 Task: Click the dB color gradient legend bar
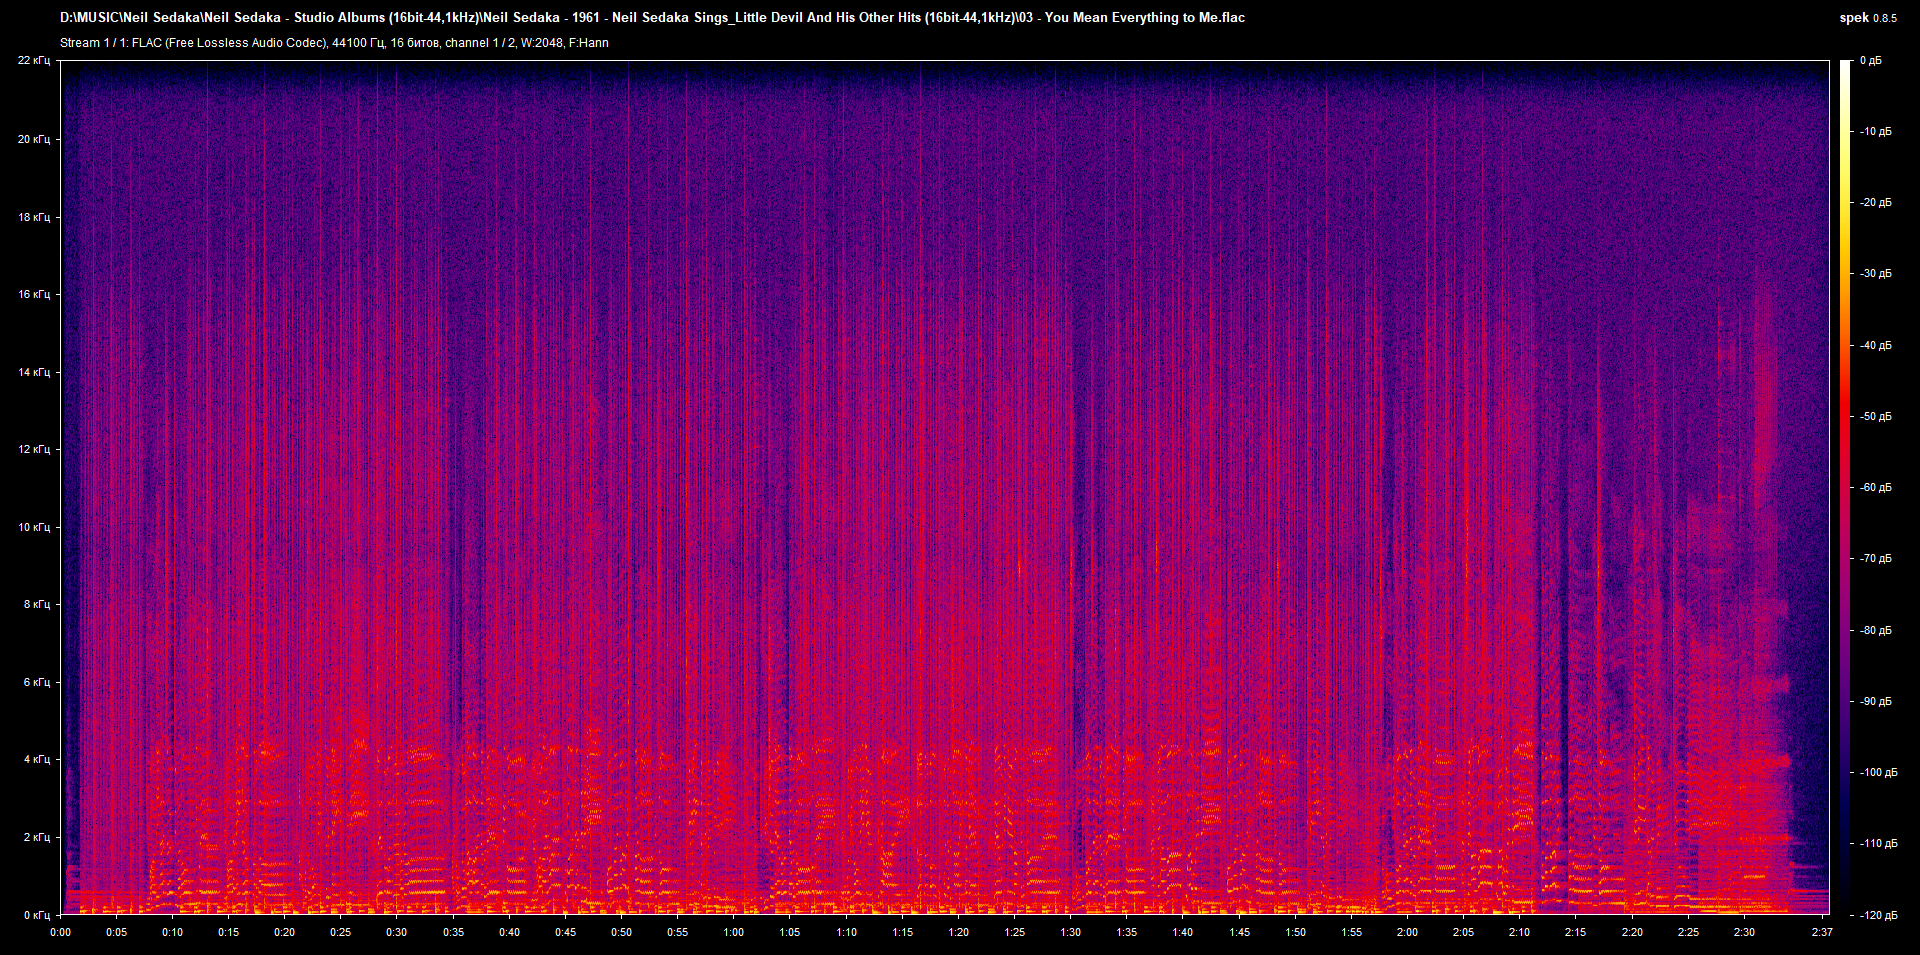click(1846, 487)
